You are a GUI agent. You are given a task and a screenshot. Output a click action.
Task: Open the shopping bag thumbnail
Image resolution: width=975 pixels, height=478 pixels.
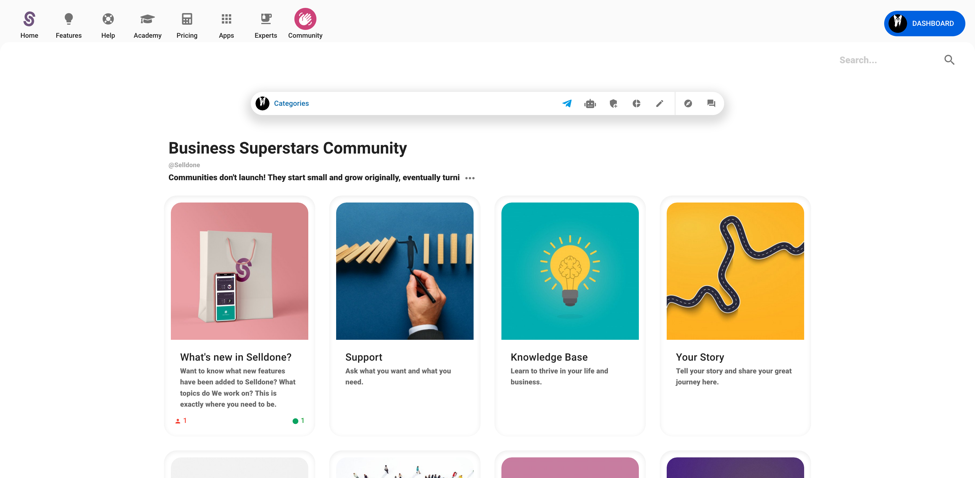(x=239, y=271)
